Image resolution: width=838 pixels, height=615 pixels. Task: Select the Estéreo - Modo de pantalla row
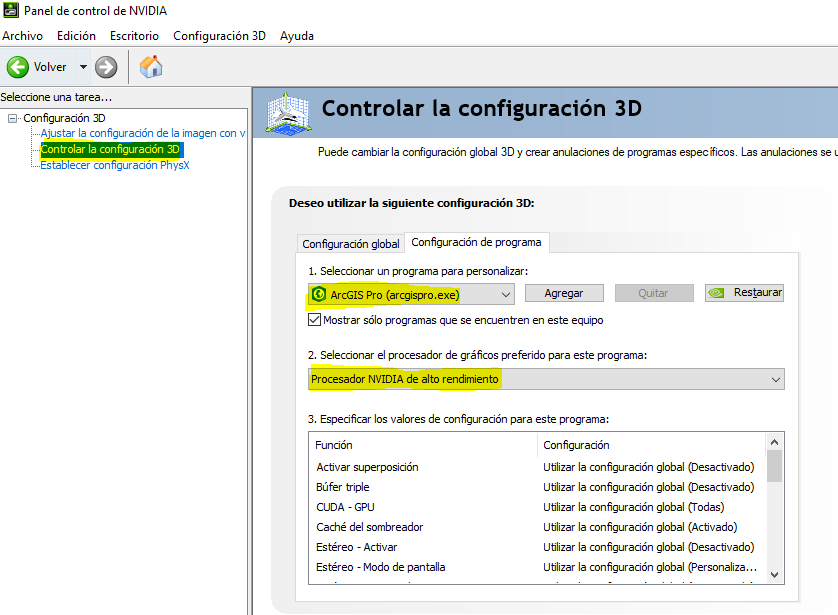[537, 567]
